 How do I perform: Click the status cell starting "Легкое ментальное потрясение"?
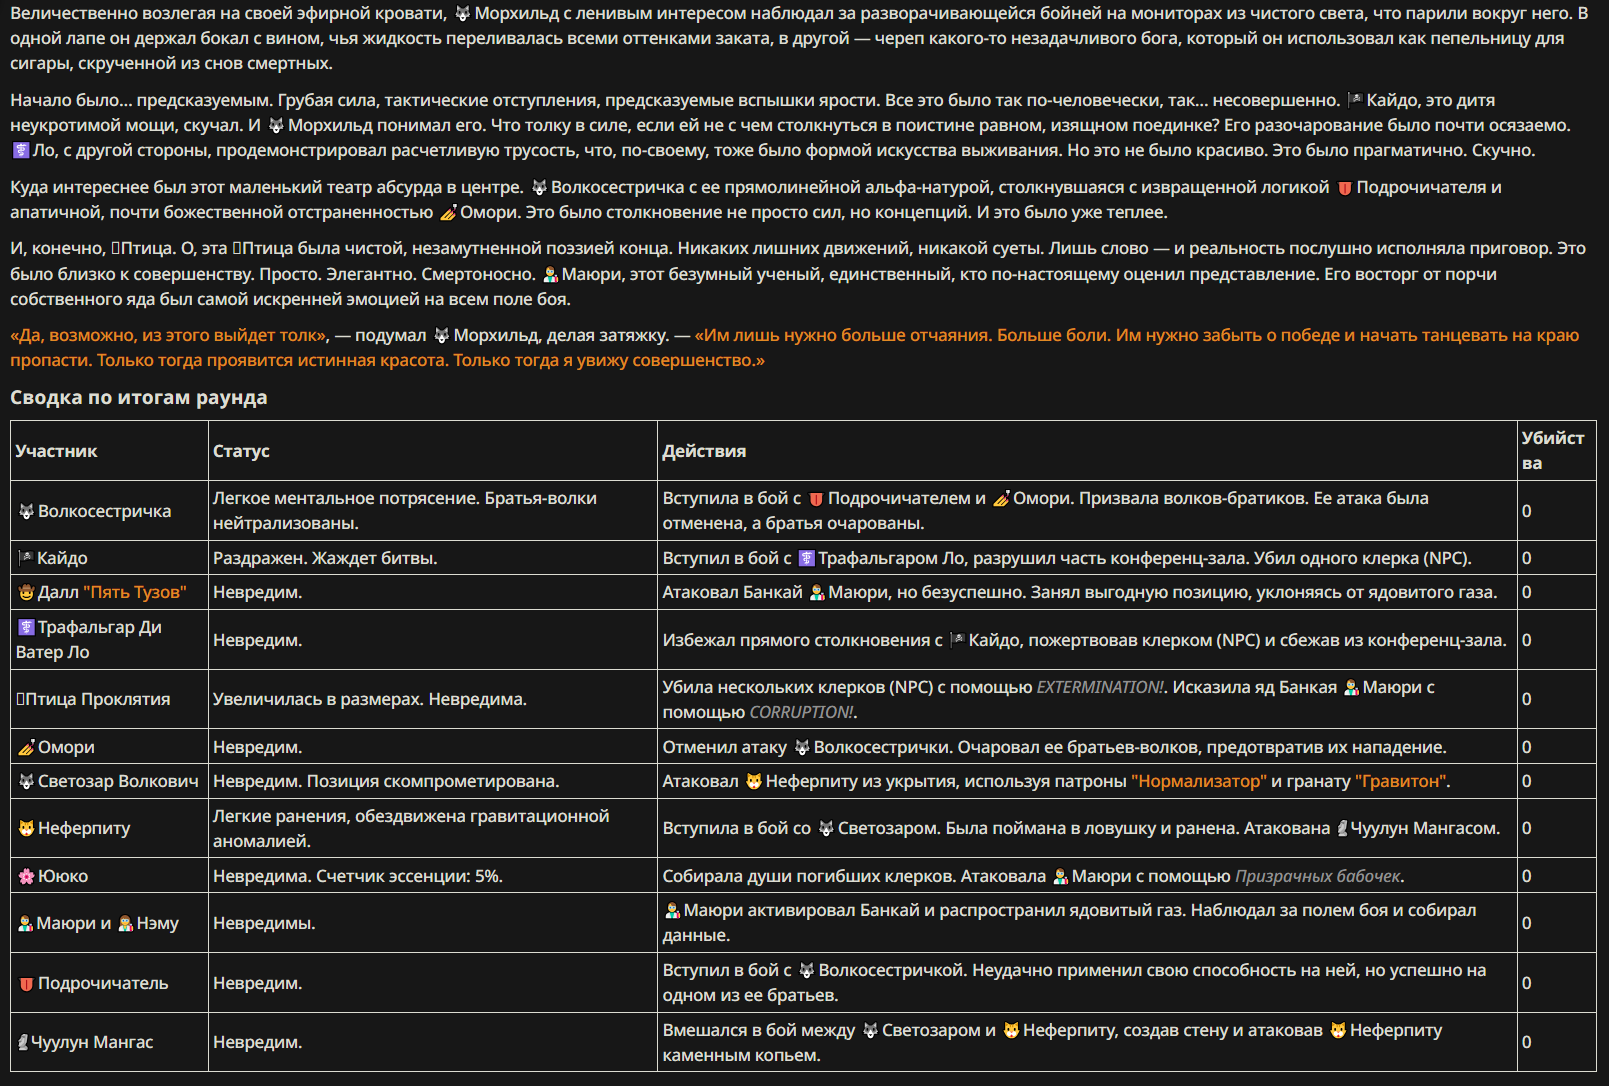(433, 511)
